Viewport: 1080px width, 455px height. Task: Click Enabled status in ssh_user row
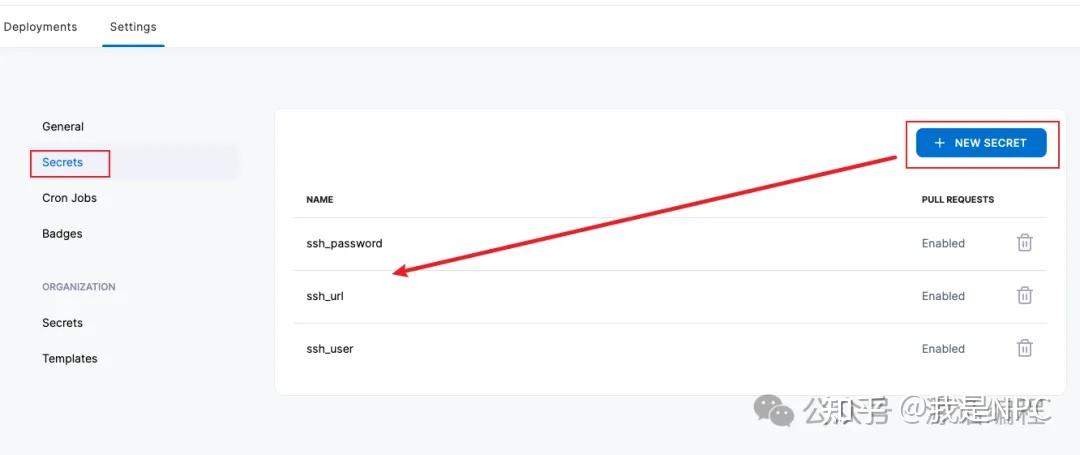943,349
